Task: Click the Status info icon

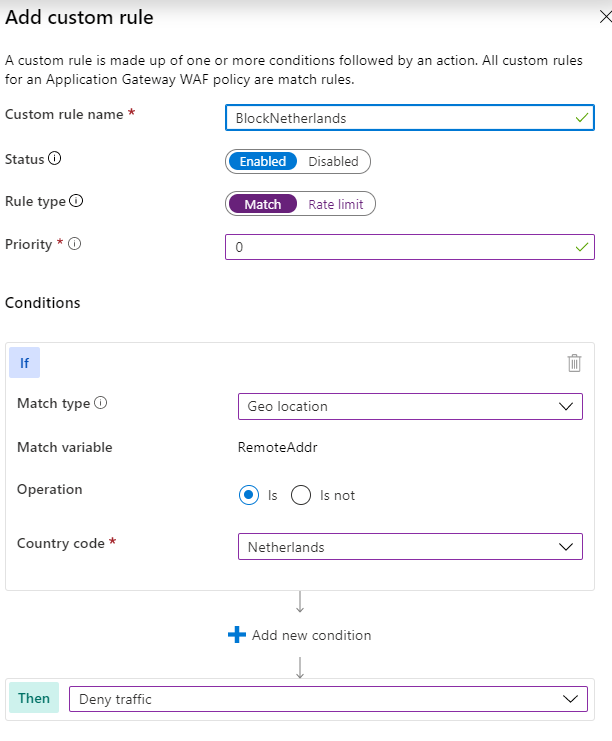Action: point(55,158)
